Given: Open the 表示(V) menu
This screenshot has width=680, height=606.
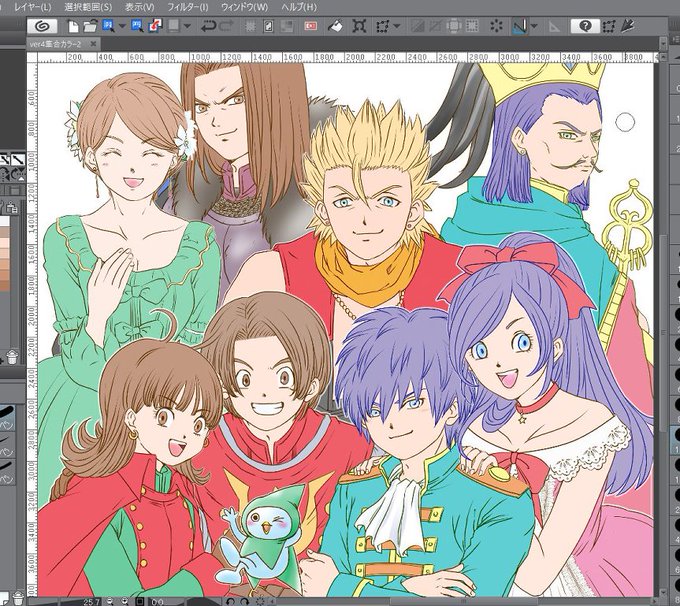Looking at the screenshot, I should (140, 7).
